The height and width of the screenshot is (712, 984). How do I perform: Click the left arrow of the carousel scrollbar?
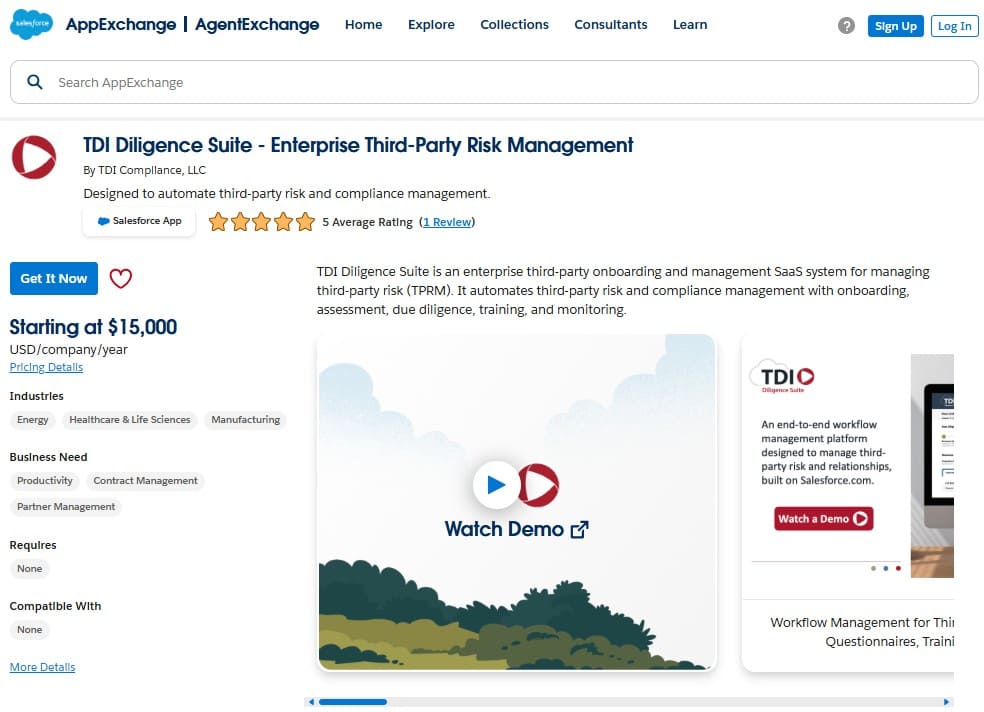click(x=311, y=702)
